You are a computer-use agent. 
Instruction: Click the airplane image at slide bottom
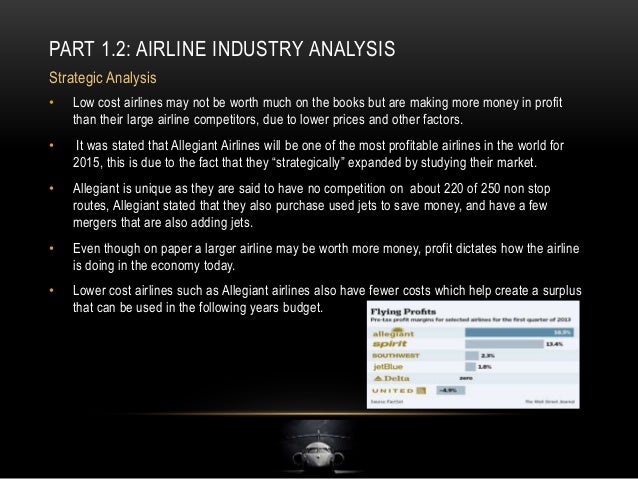319,448
